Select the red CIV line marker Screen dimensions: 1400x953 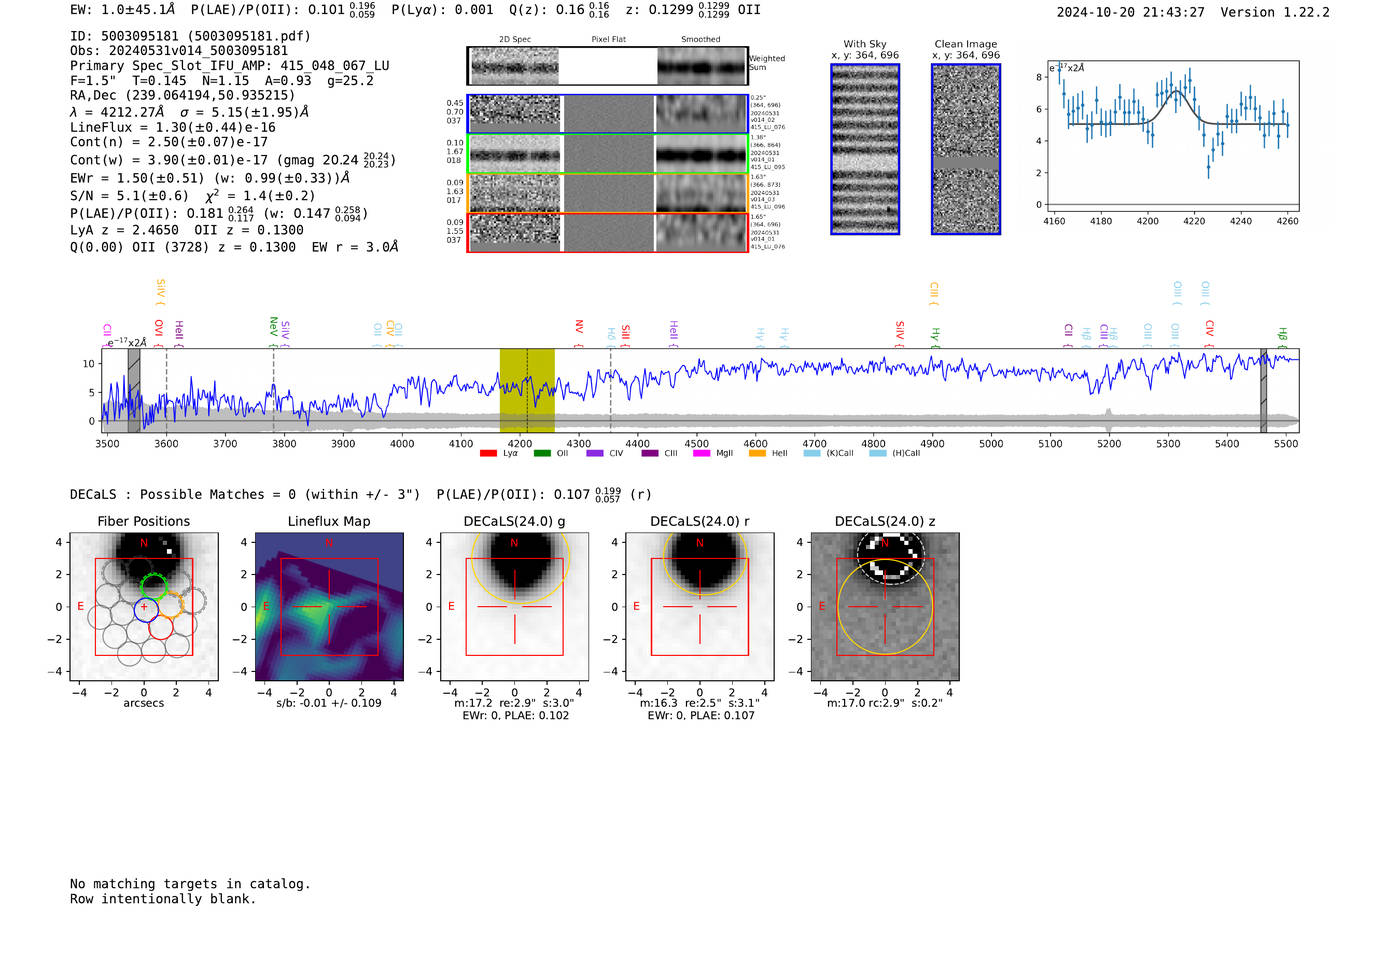[1209, 333]
